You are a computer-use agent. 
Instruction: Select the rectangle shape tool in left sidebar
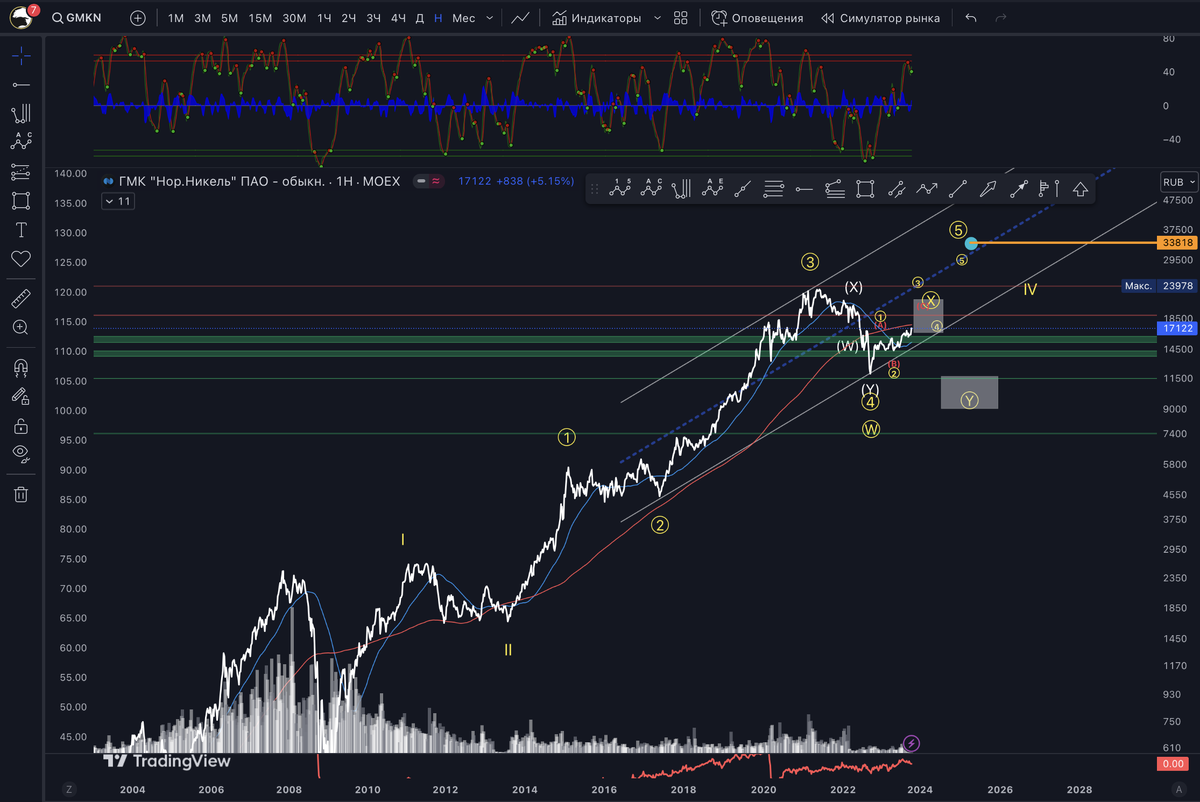(21, 201)
